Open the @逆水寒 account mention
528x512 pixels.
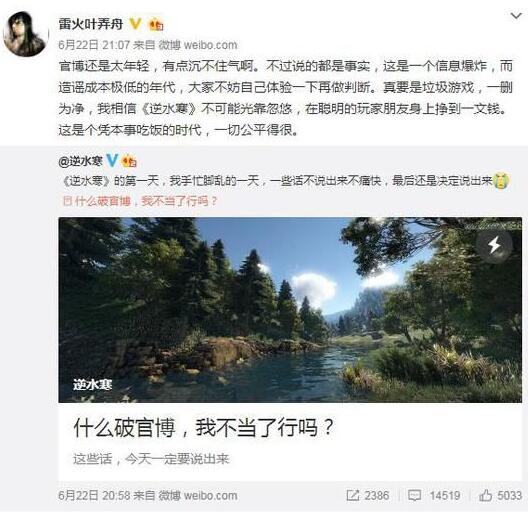(x=81, y=161)
